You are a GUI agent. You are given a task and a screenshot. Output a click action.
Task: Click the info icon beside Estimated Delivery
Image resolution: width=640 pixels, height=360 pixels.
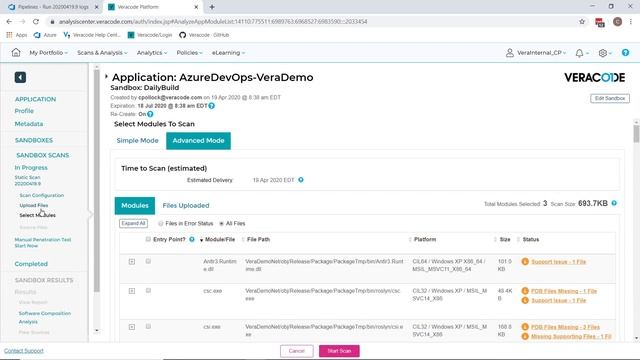pyautogui.click(x=301, y=180)
